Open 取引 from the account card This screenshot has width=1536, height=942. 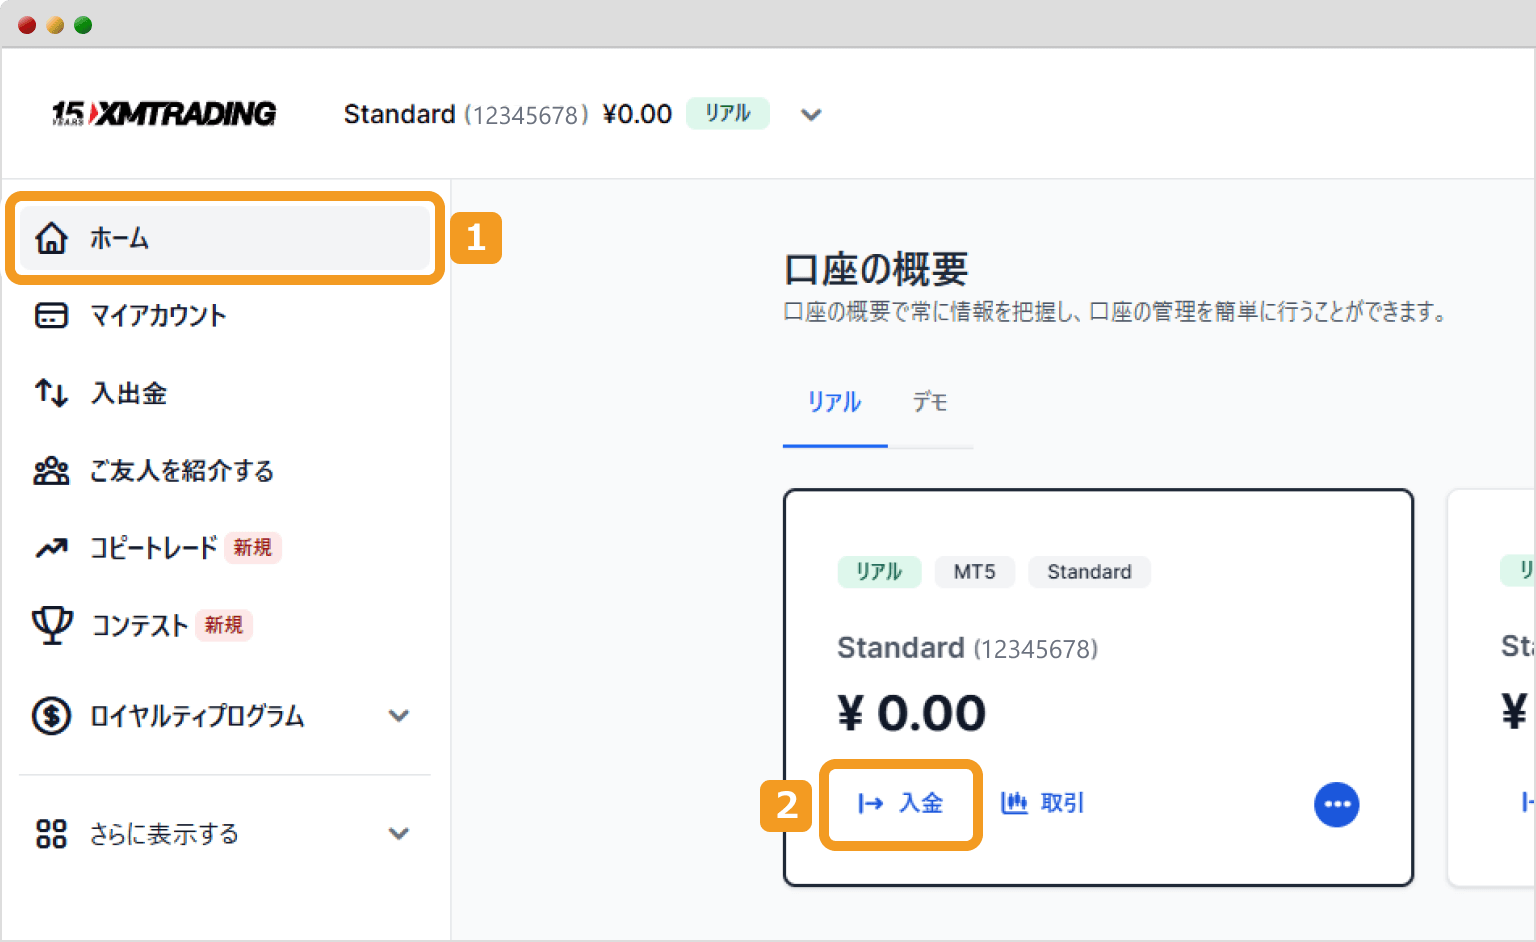(1043, 803)
